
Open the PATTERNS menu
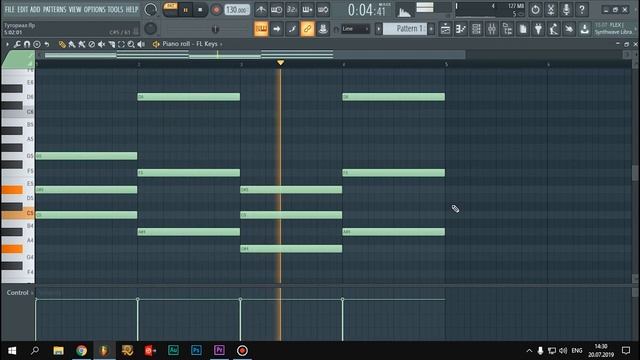(54, 9)
